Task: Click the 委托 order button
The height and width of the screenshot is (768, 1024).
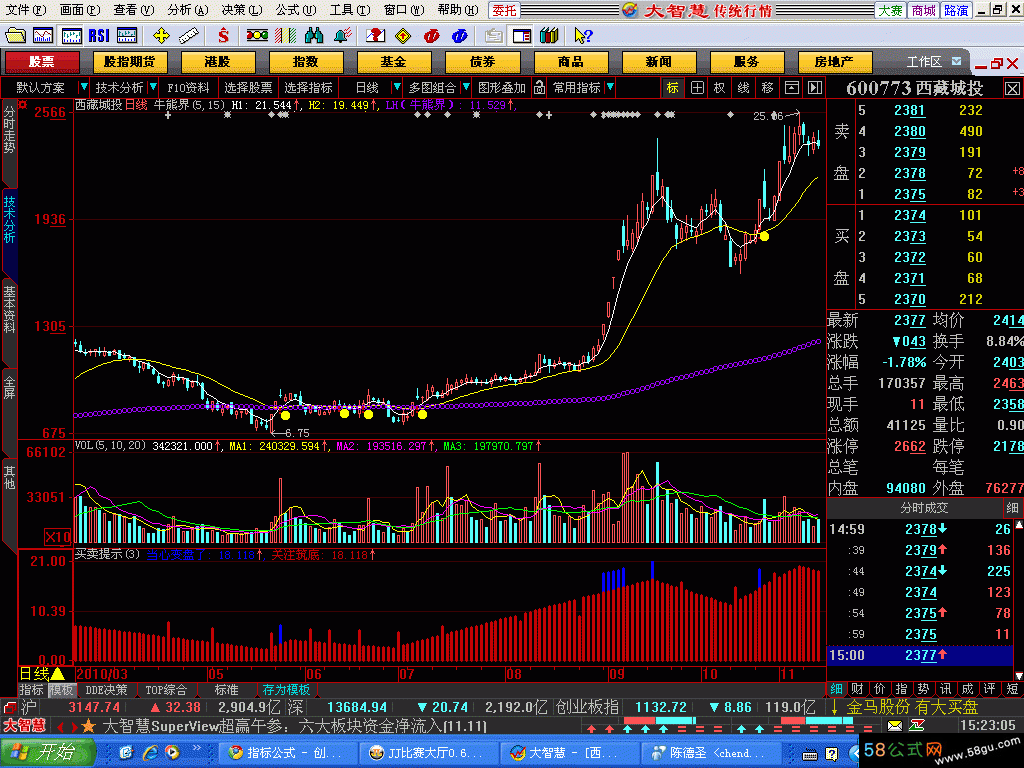Action: pyautogui.click(x=504, y=10)
